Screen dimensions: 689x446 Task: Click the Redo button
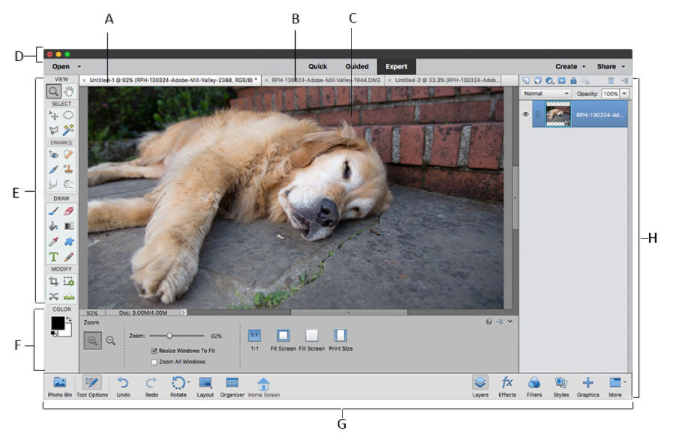pyautogui.click(x=151, y=387)
